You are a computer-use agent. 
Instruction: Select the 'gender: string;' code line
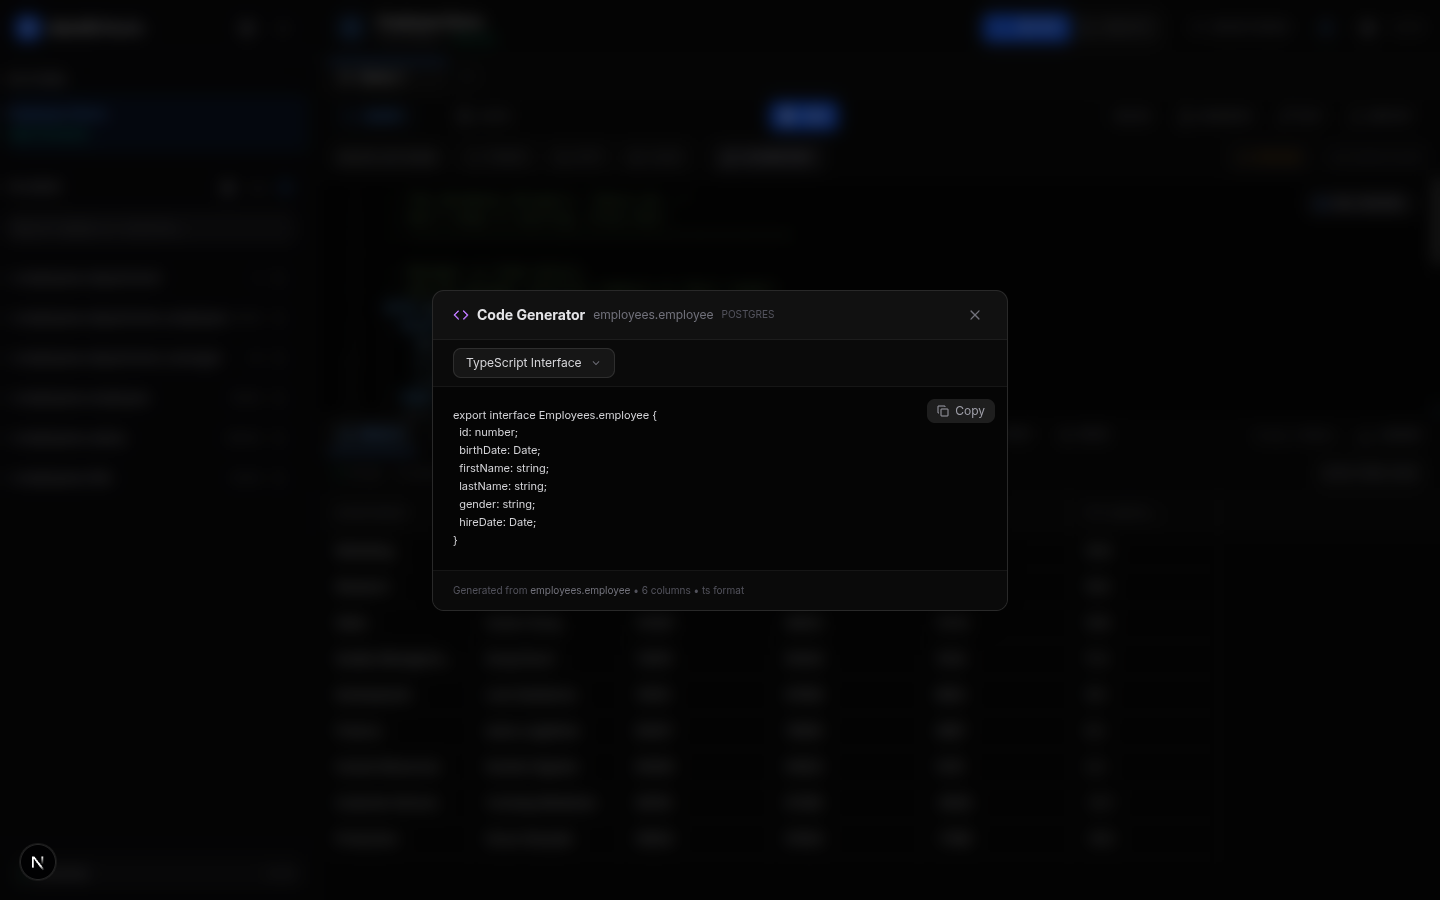[x=497, y=505]
